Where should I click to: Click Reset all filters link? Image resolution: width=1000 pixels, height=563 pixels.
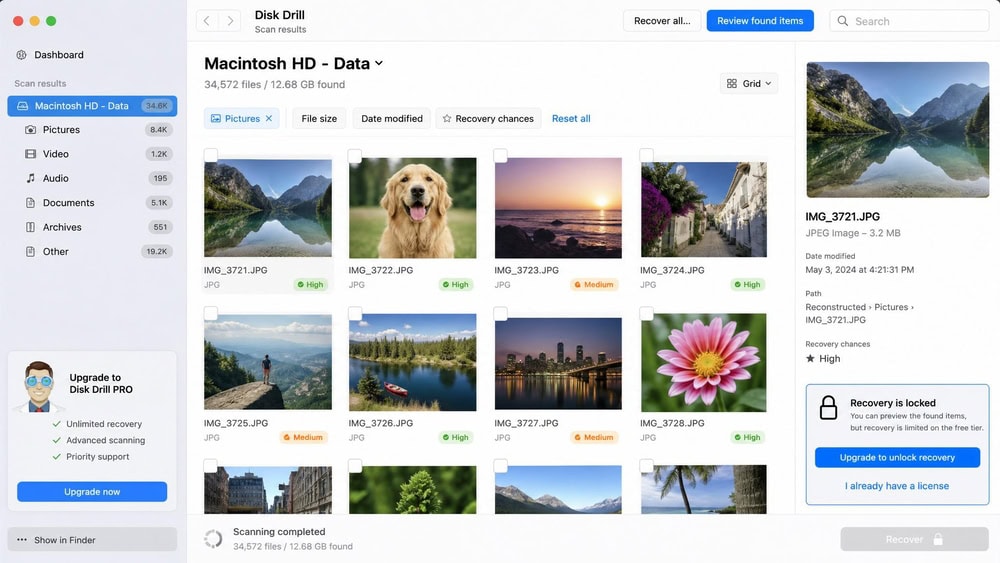[571, 119]
